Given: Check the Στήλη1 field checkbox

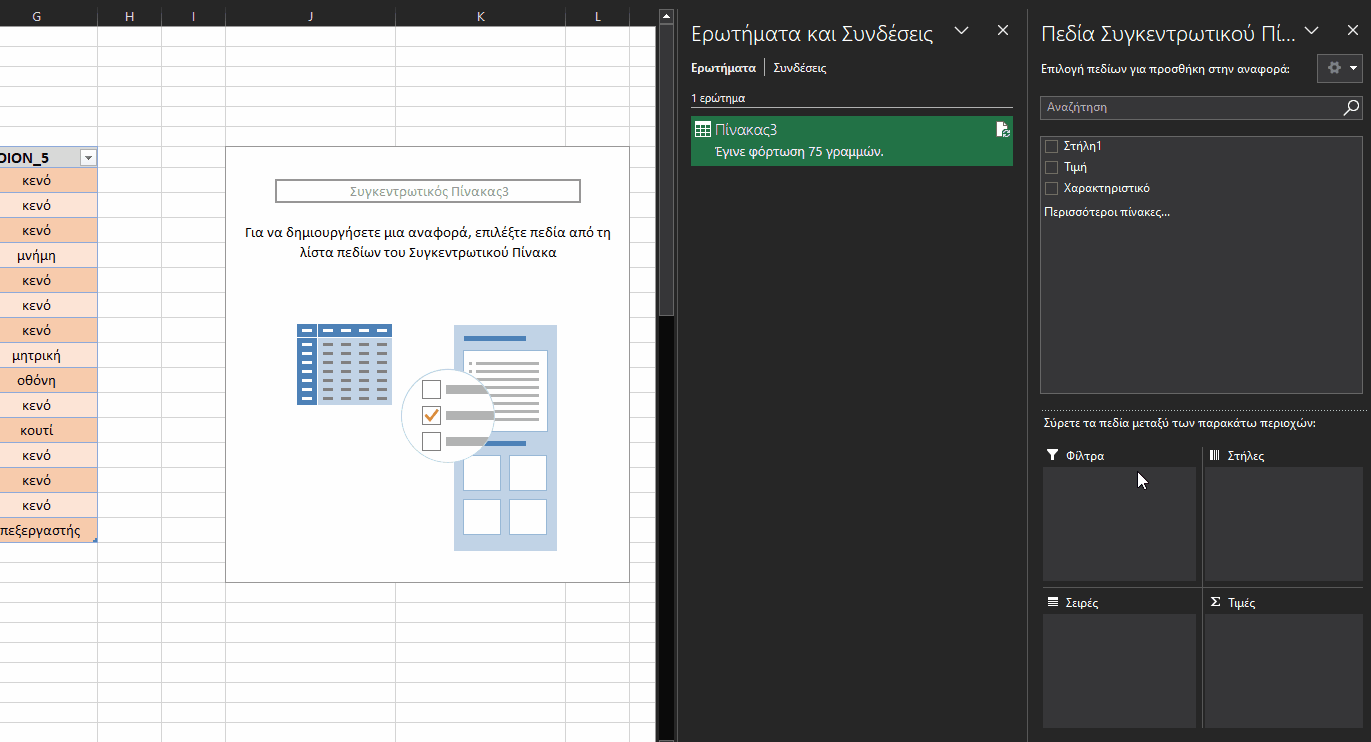Looking at the screenshot, I should pos(1051,145).
